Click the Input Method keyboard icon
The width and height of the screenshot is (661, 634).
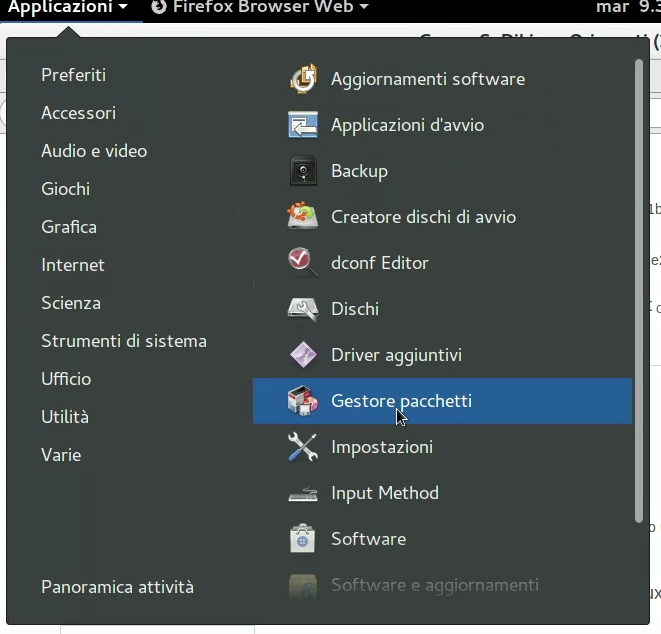coord(303,493)
